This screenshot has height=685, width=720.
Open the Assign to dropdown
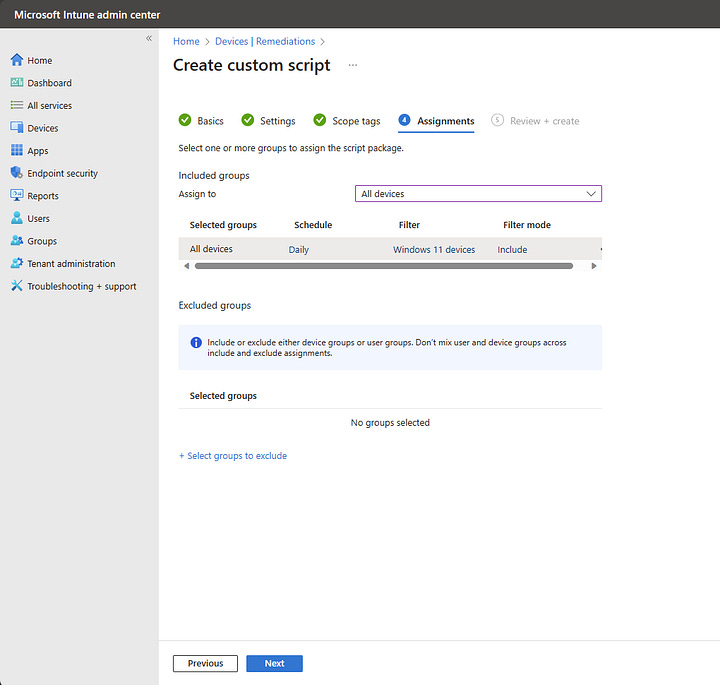pyautogui.click(x=478, y=194)
